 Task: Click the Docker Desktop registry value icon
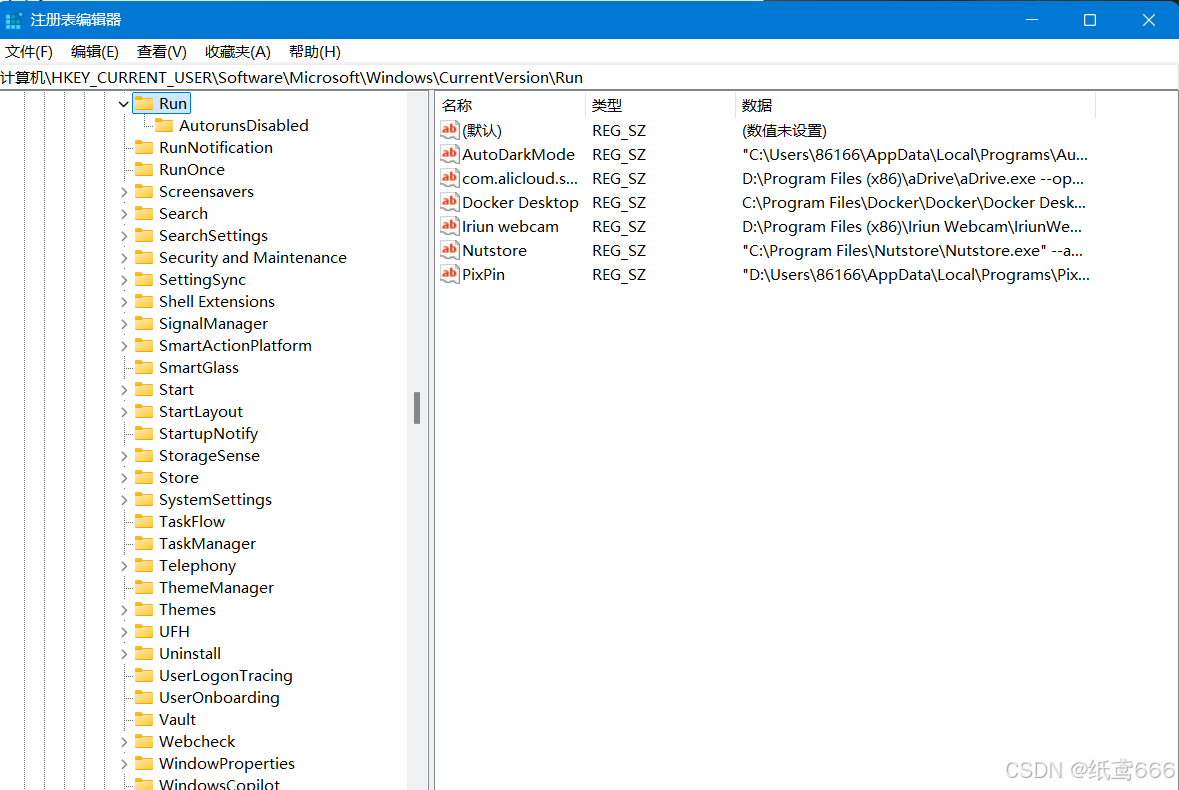(449, 202)
